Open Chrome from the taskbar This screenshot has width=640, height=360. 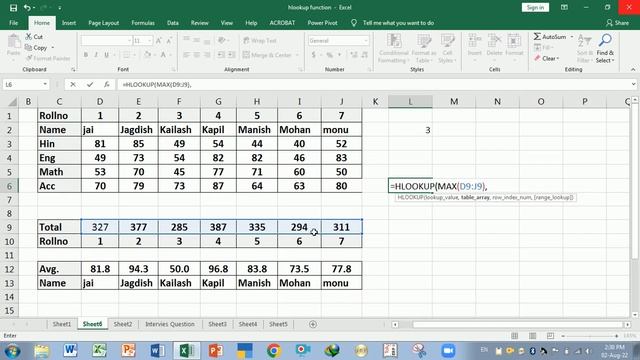pos(274,351)
